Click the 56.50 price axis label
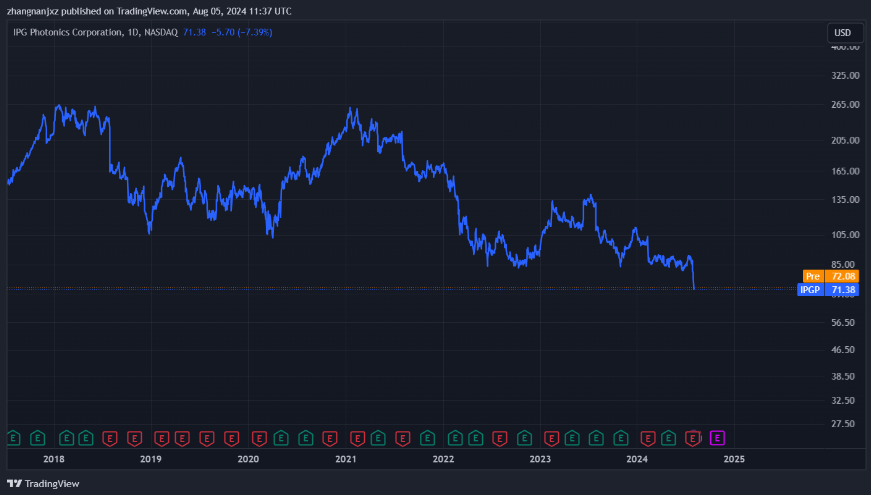Viewport: 871px width, 495px height. [843, 322]
